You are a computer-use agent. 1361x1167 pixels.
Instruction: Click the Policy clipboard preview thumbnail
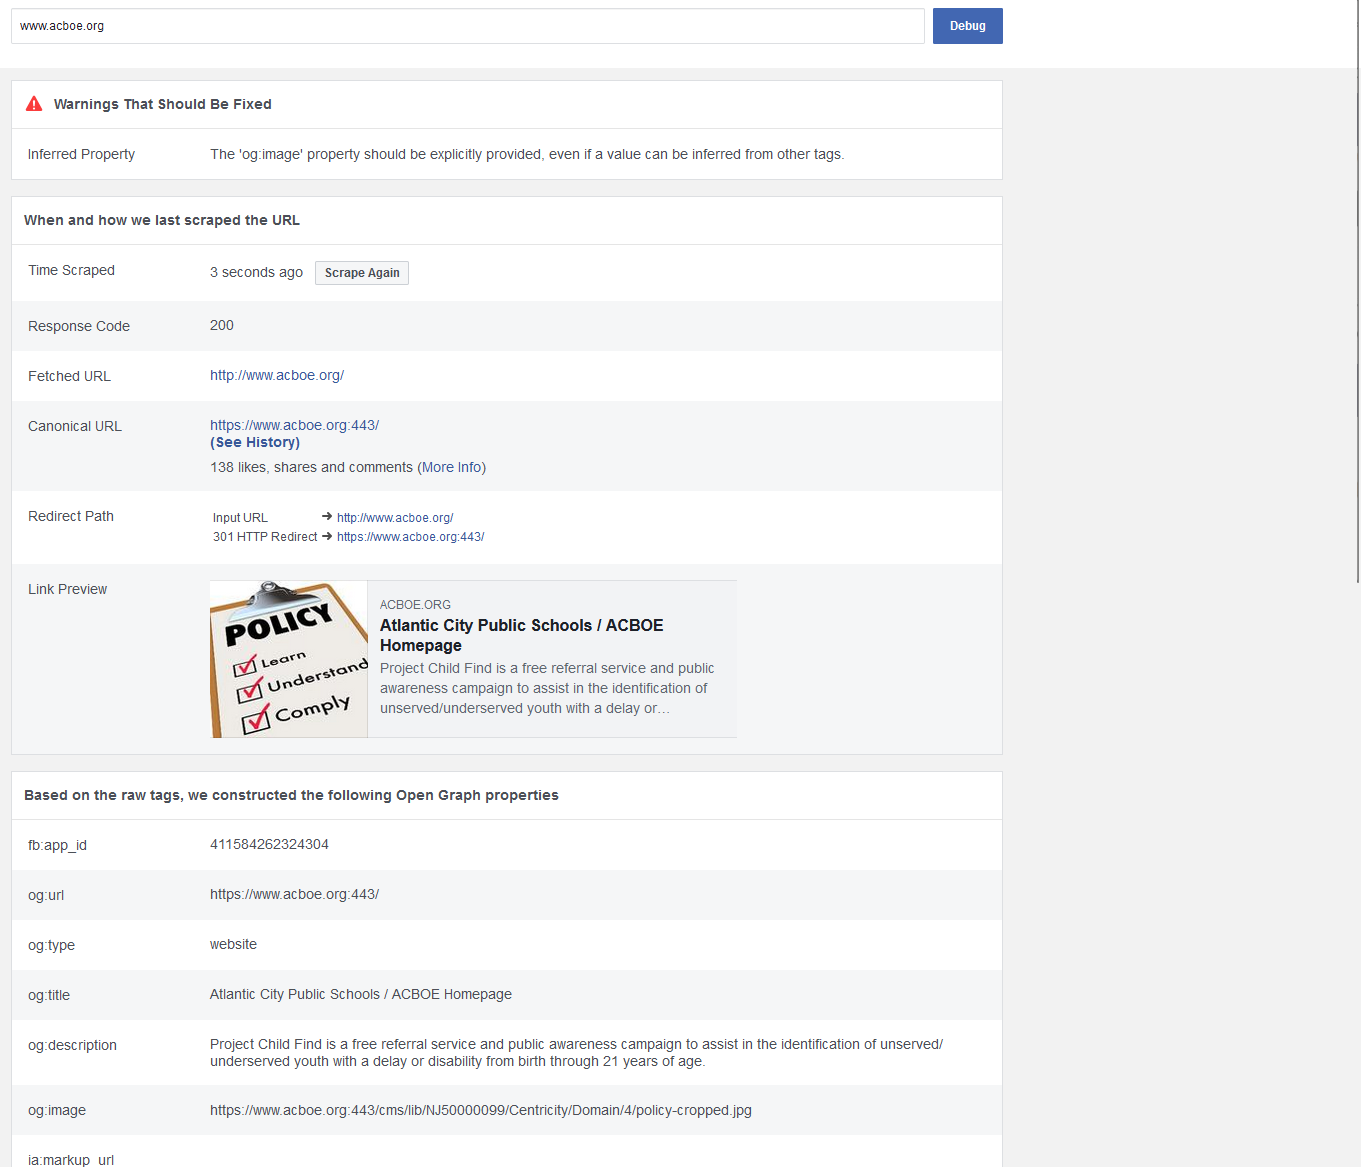tap(289, 659)
